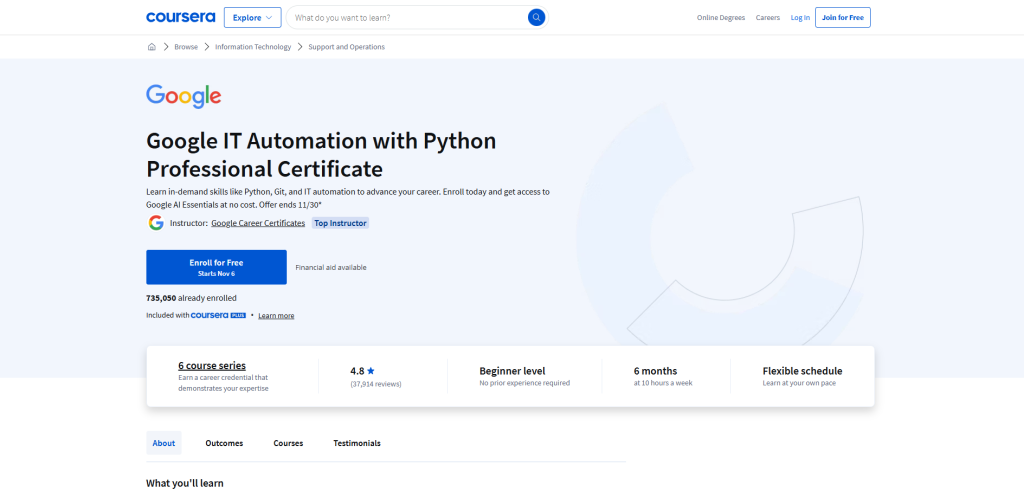1024x497 pixels.
Task: Click the 4.8 star rating
Action: [x=362, y=371]
